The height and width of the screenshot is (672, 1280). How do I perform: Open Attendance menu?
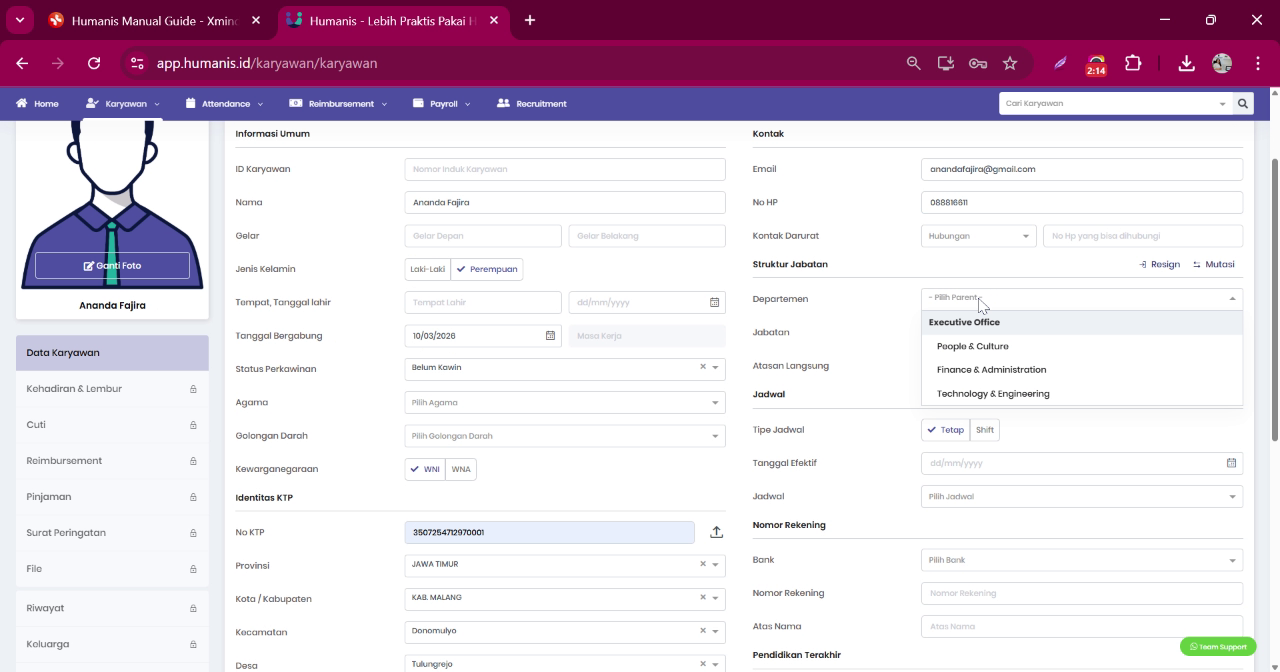[225, 103]
